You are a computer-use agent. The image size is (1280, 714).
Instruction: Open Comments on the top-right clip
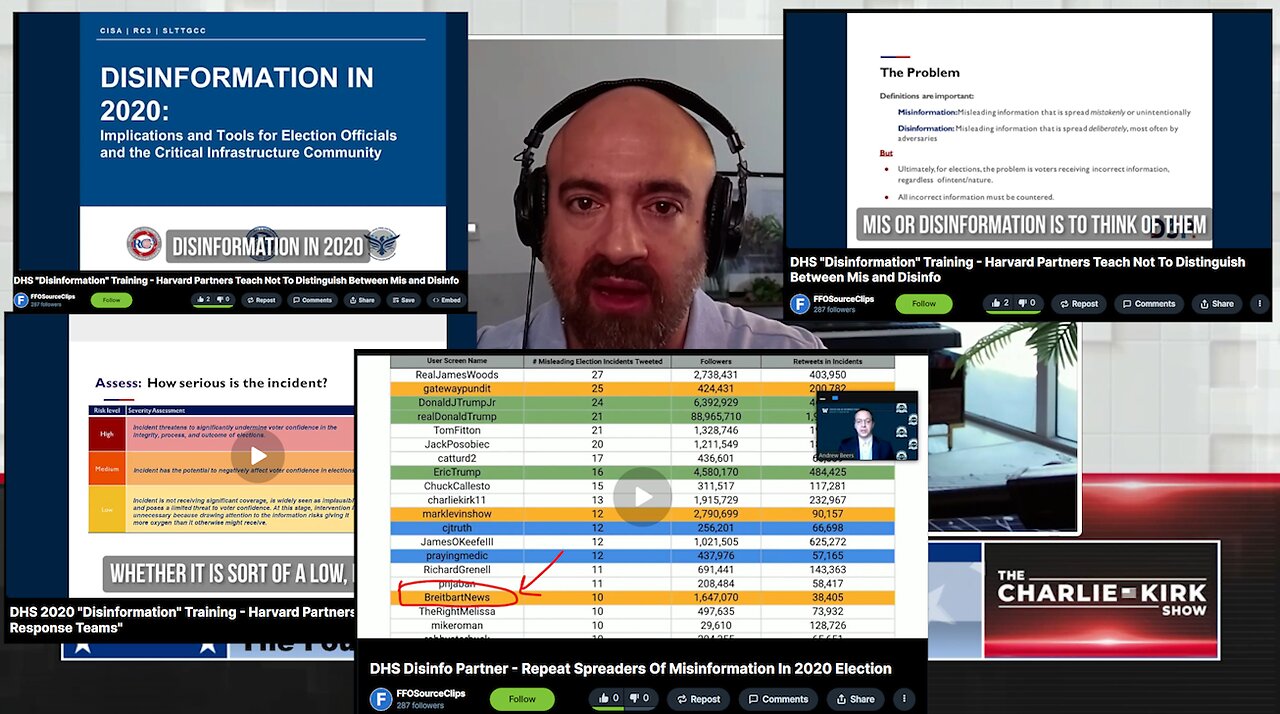tap(1149, 303)
